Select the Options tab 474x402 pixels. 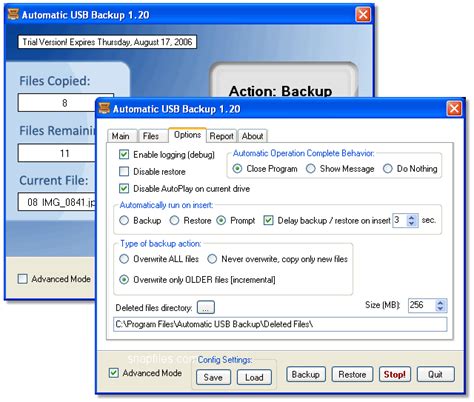tap(187, 135)
